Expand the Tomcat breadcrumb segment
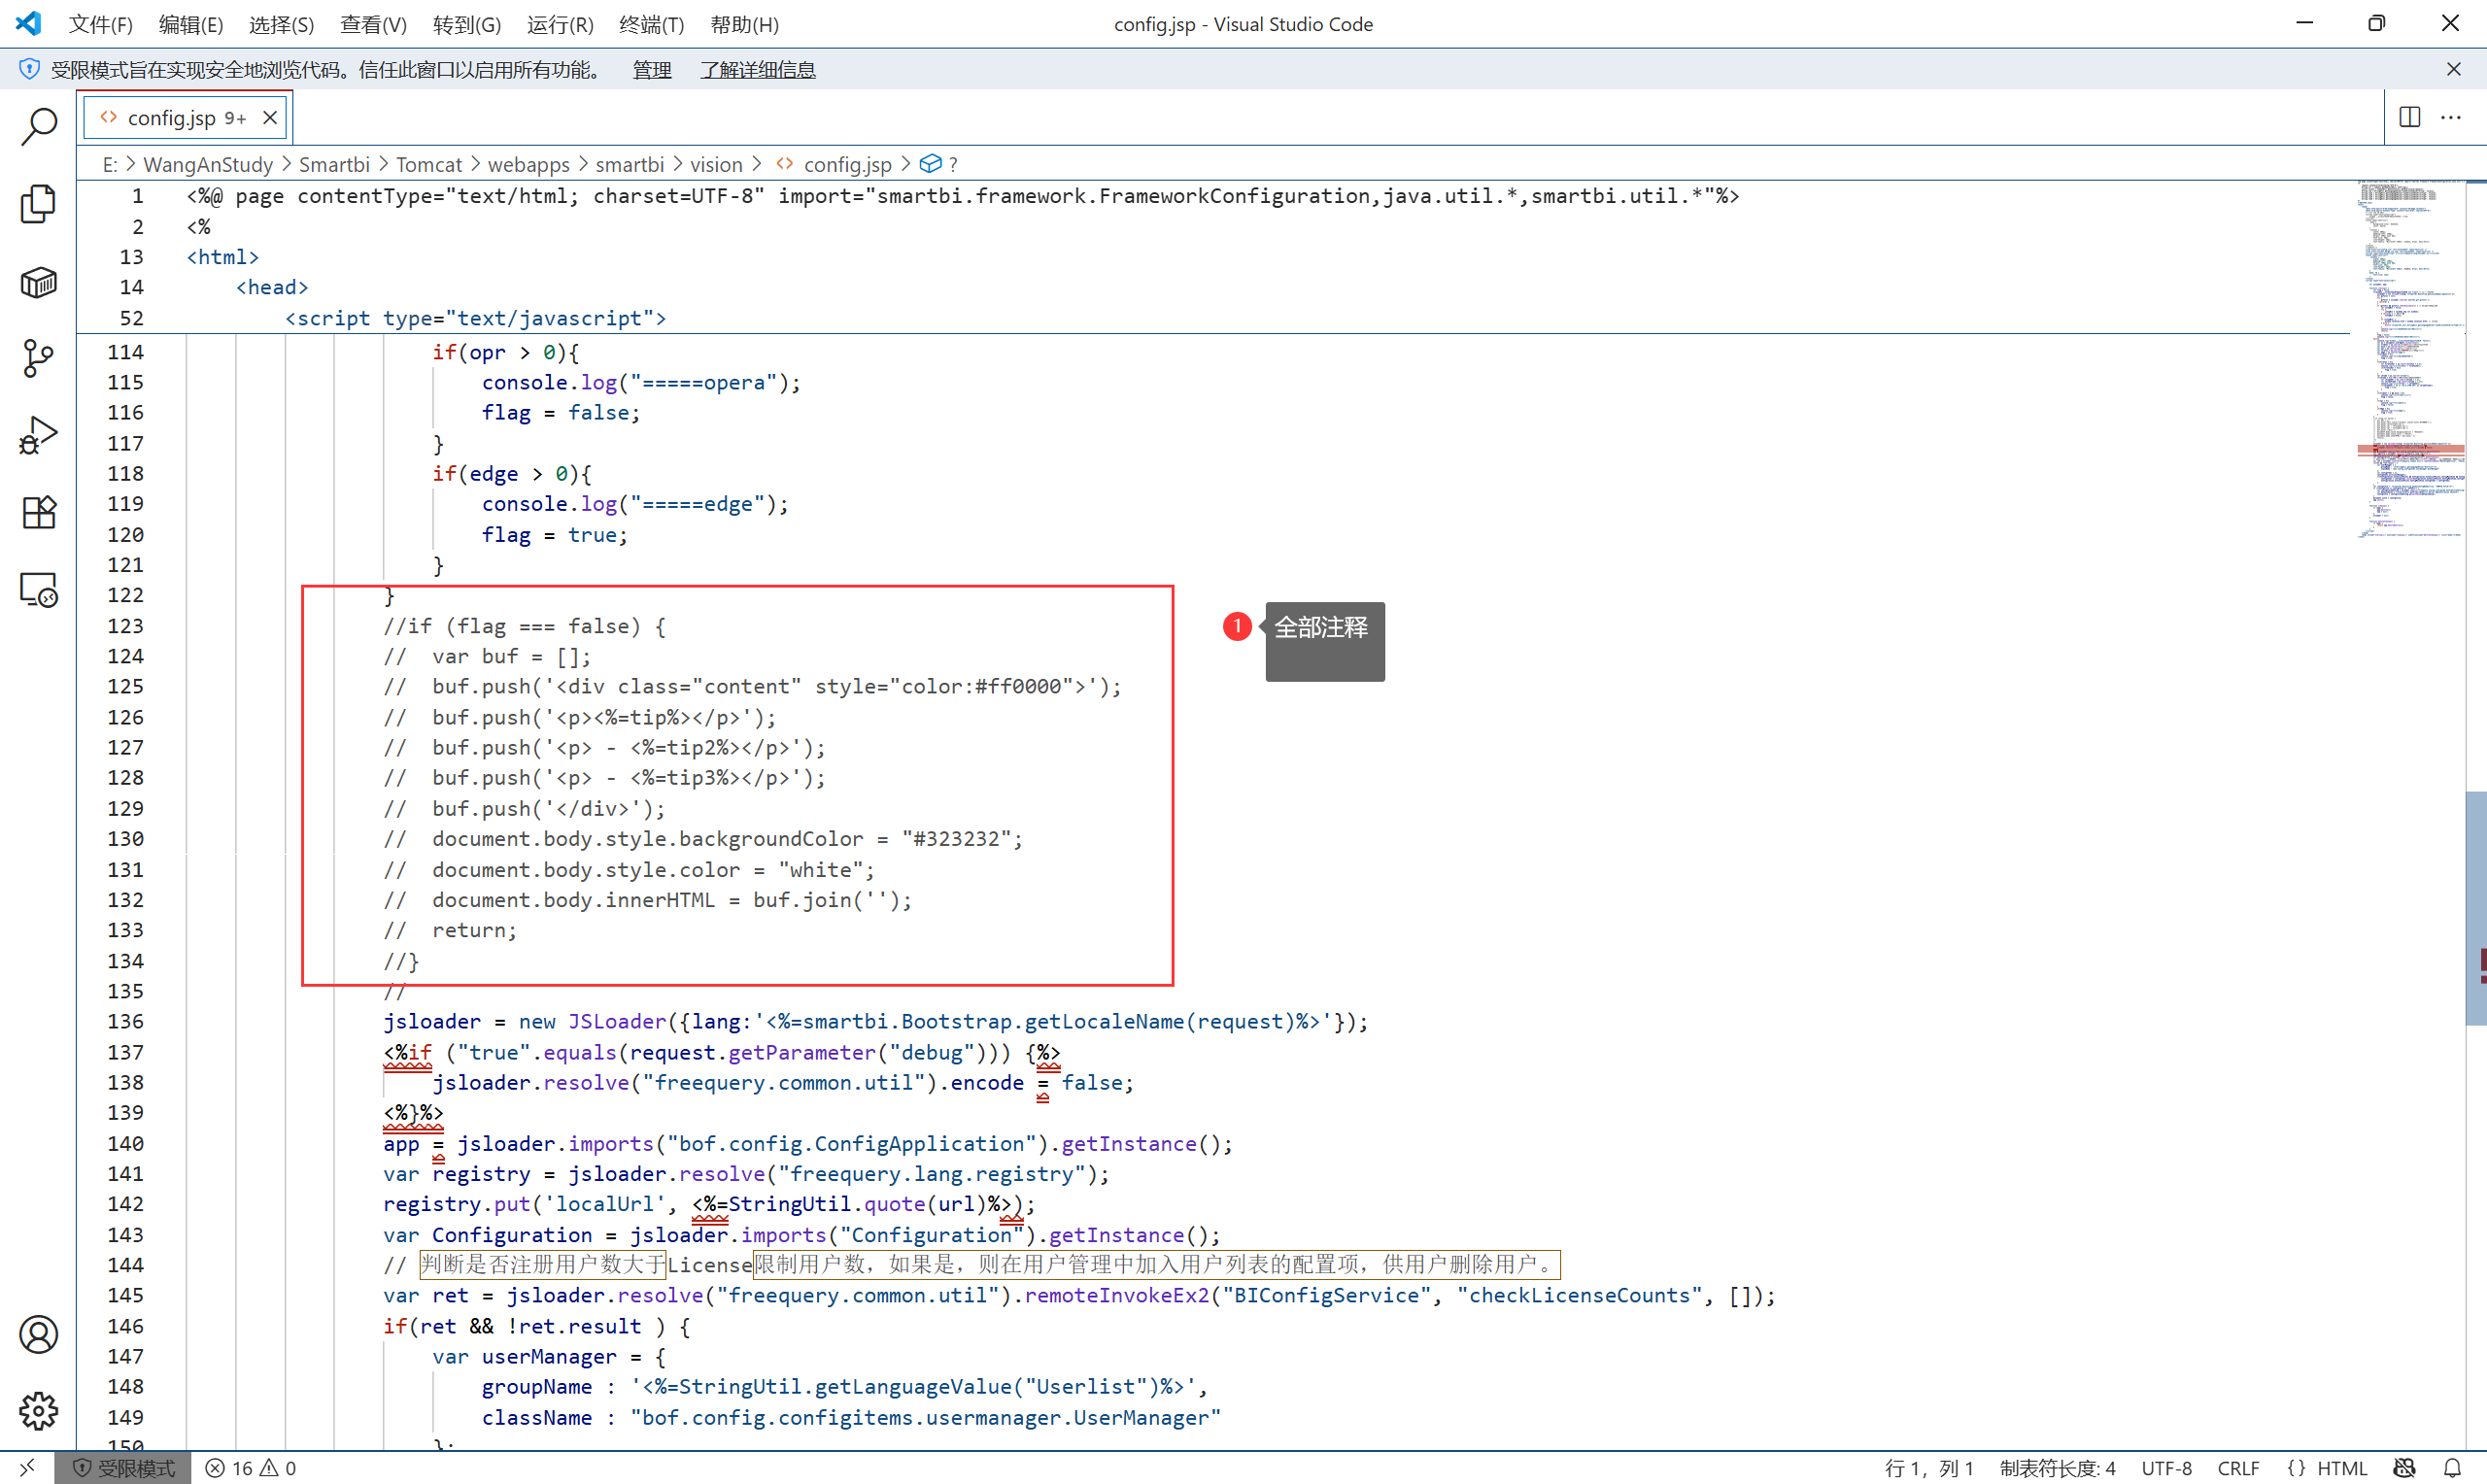The image size is (2487, 1484). coord(428,164)
